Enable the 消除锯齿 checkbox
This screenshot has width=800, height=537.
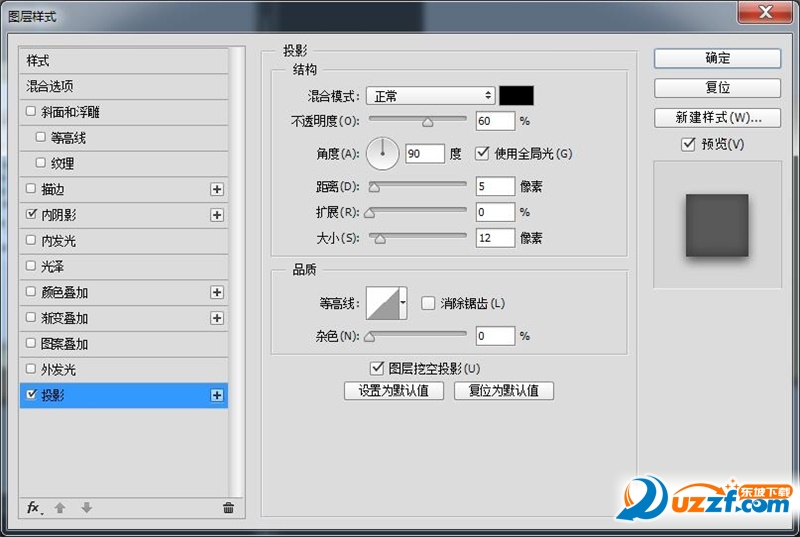click(428, 303)
